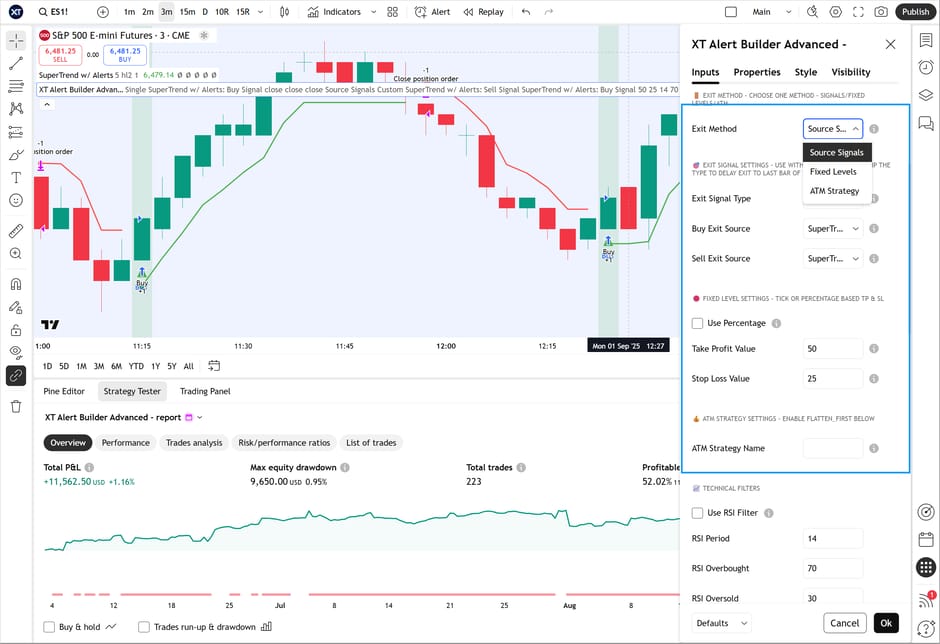The width and height of the screenshot is (940, 644).
Task: Open the Indicators dialog
Action: point(335,12)
